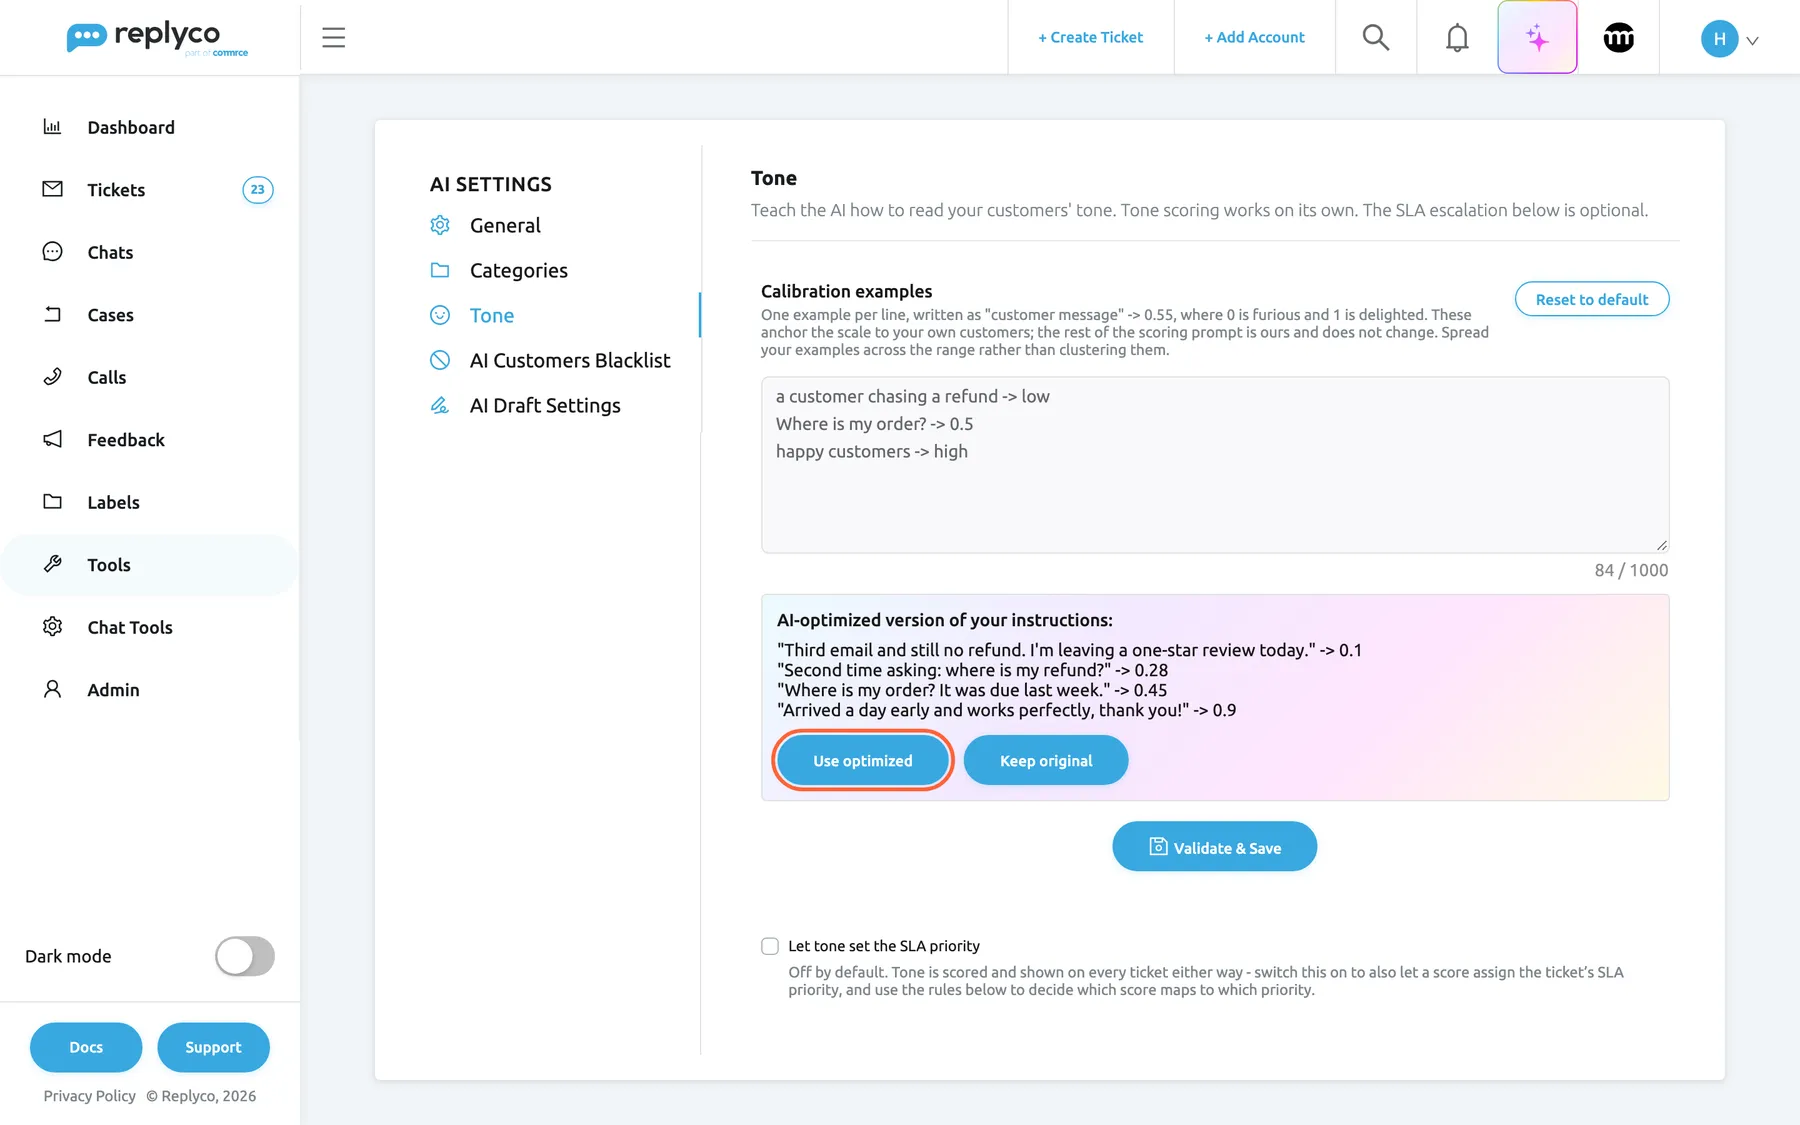
Task: Toggle the hamburger menu icon
Action: pos(333,38)
